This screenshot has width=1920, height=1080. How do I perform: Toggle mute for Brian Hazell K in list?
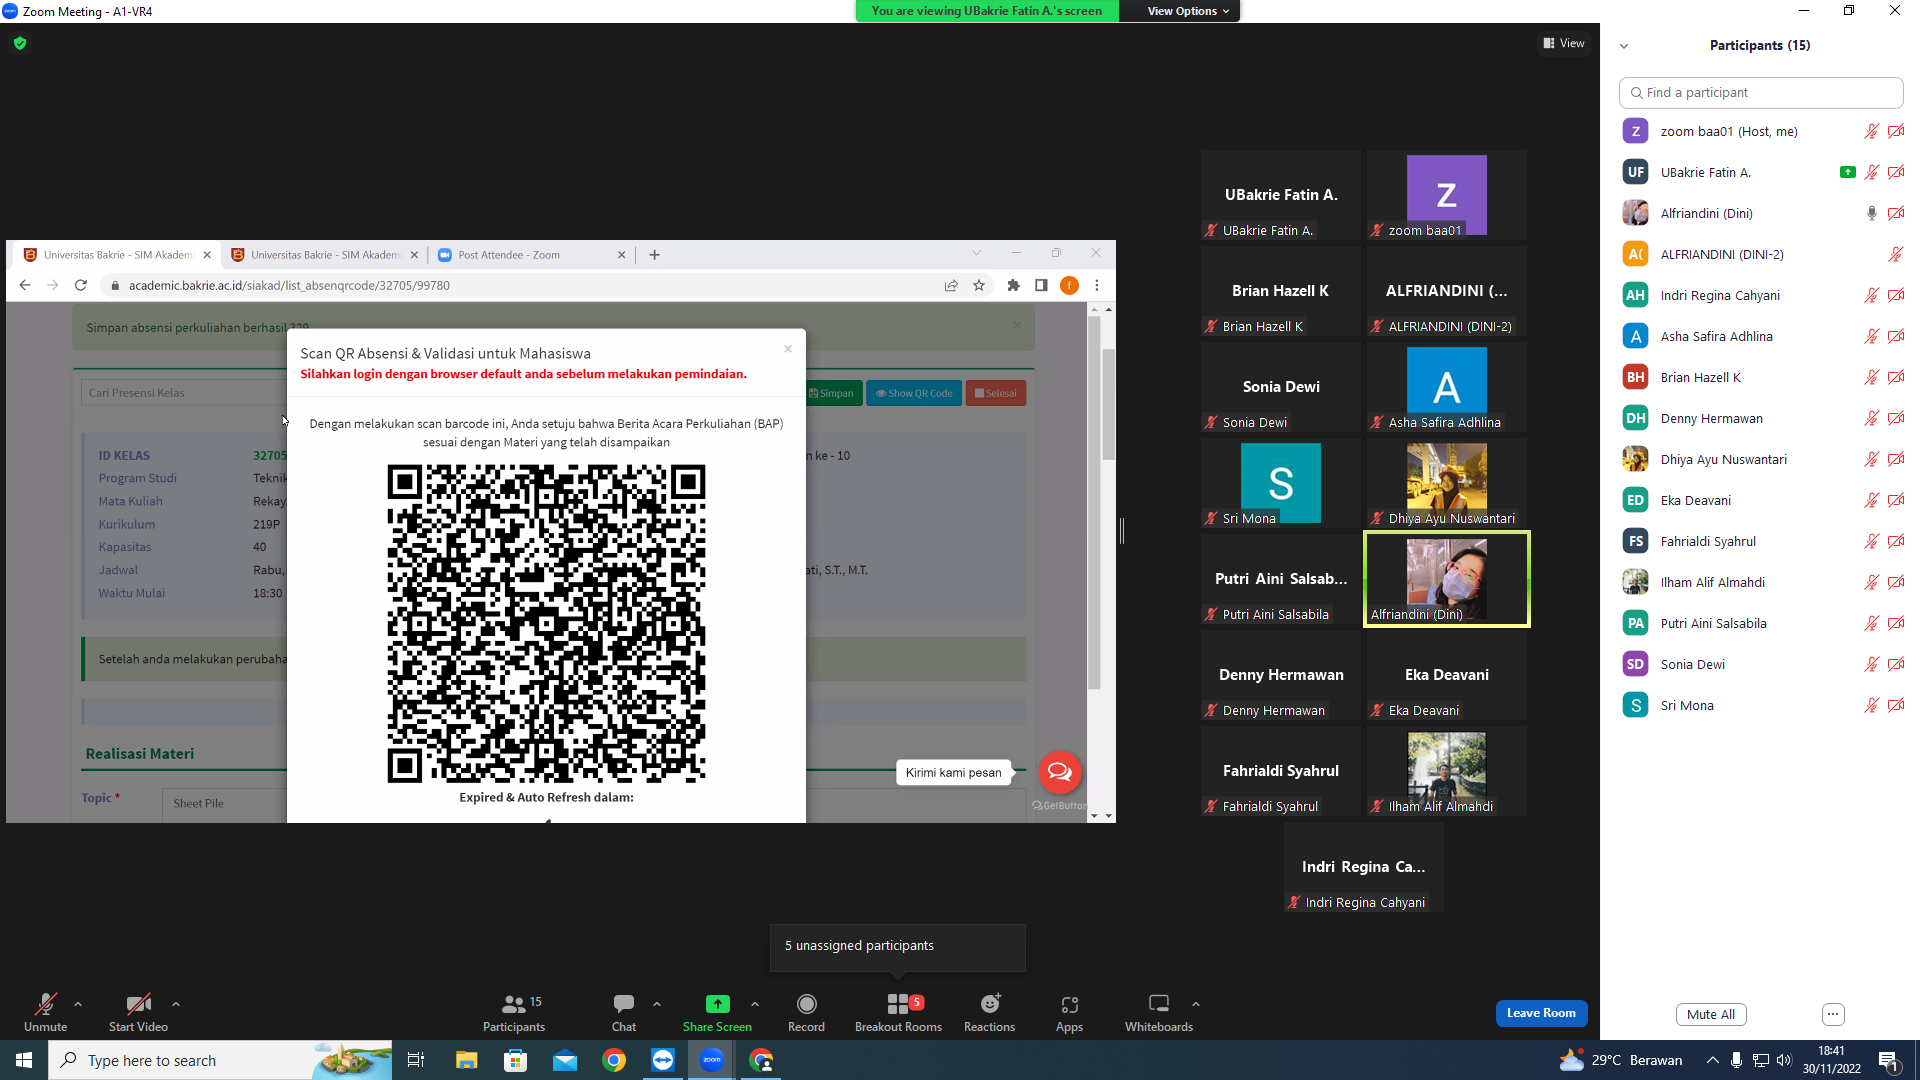pyautogui.click(x=1871, y=377)
